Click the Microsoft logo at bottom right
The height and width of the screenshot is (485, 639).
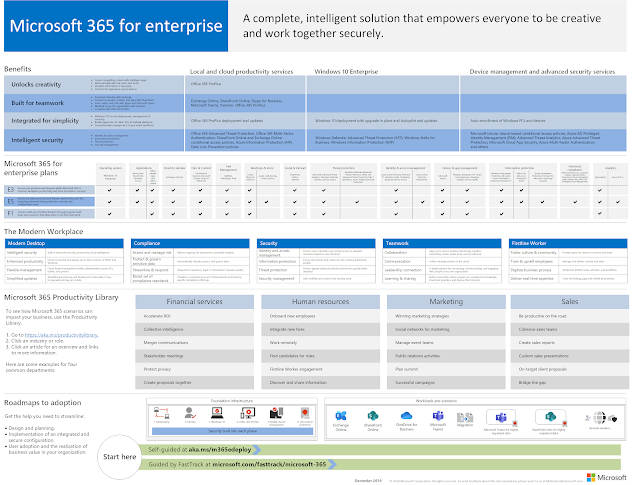click(606, 477)
